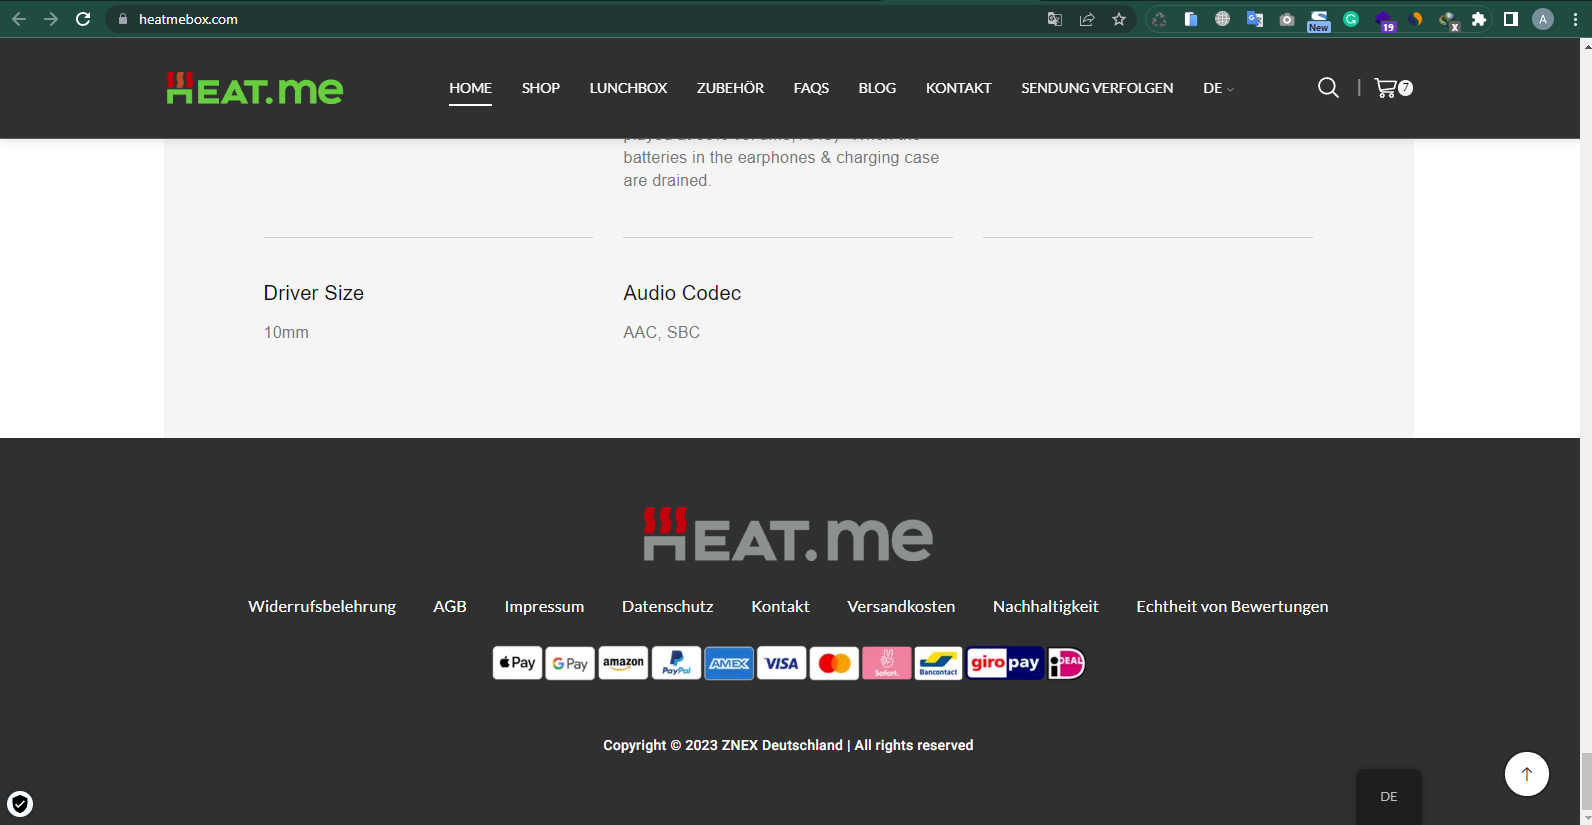The width and height of the screenshot is (1592, 825).
Task: Click the Bancontact payment icon
Action: pyautogui.click(x=939, y=663)
